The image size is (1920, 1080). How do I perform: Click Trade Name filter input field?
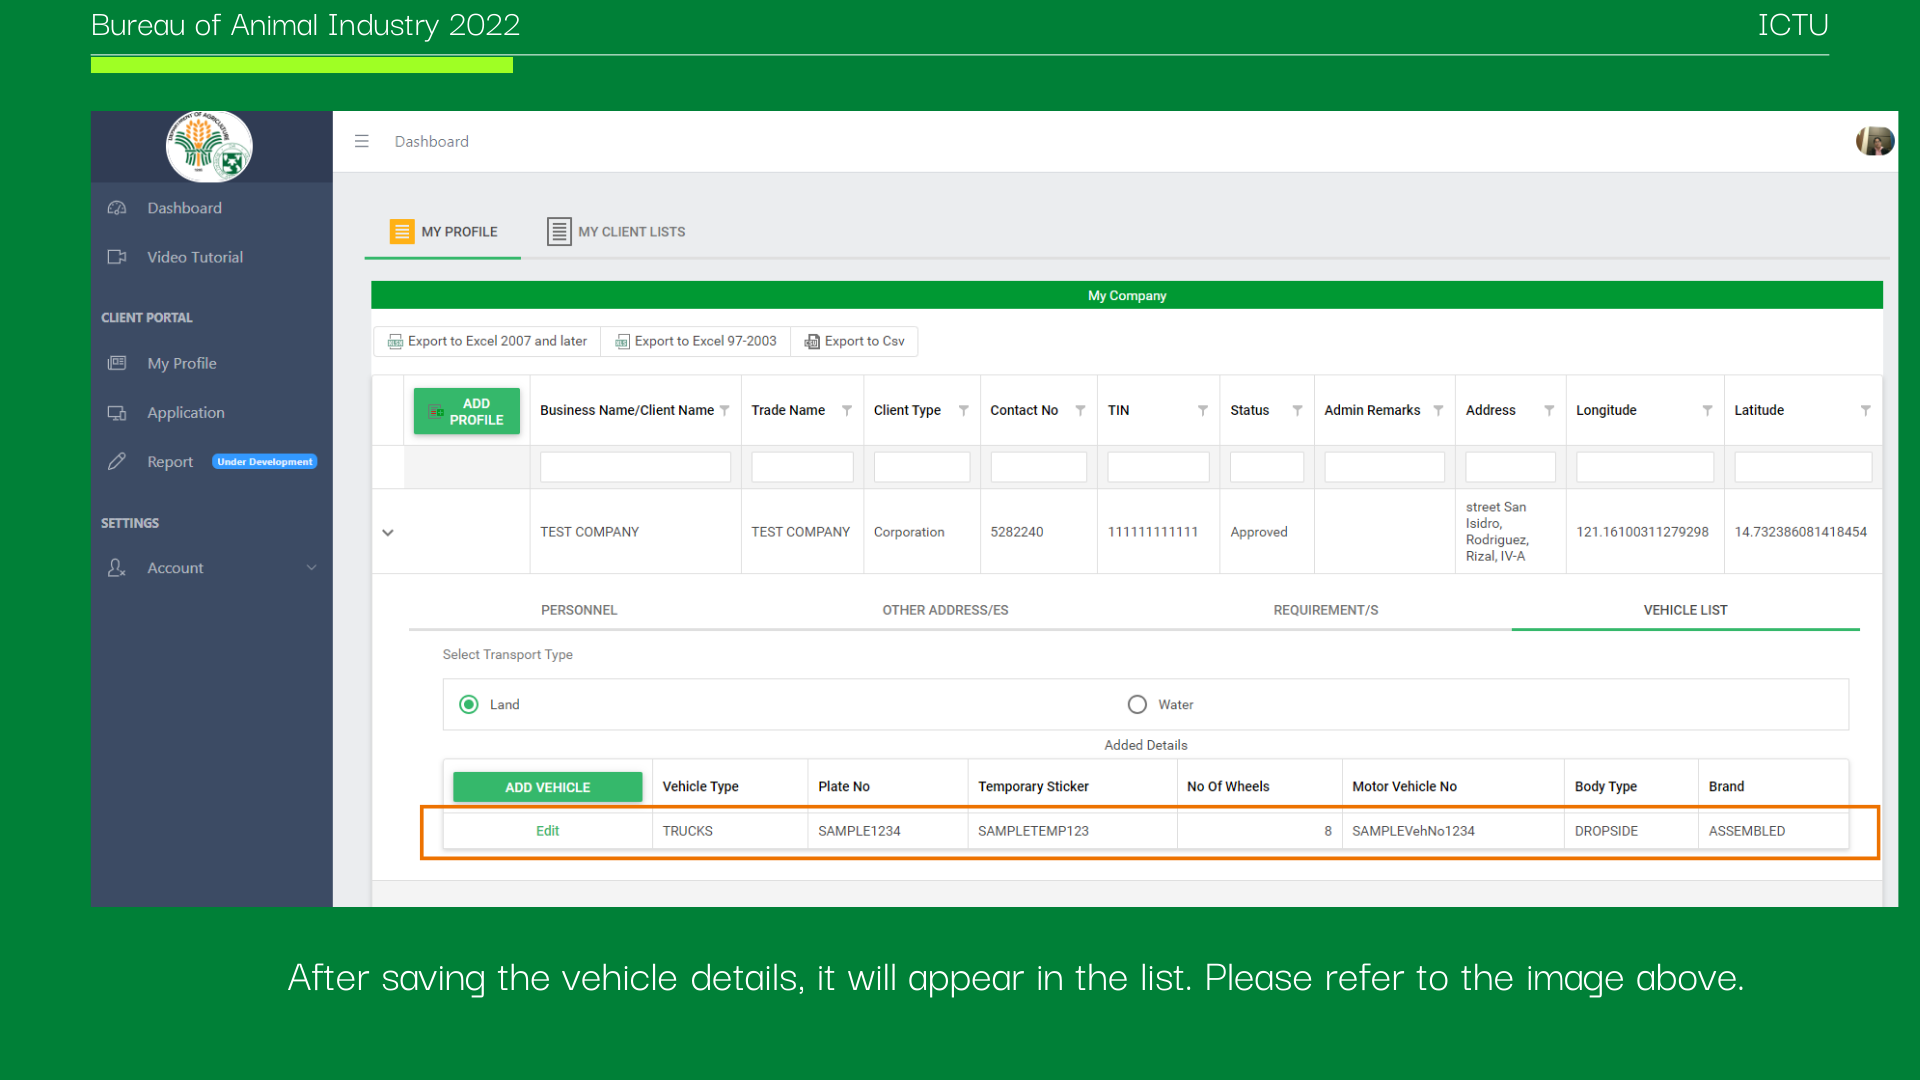(x=802, y=467)
